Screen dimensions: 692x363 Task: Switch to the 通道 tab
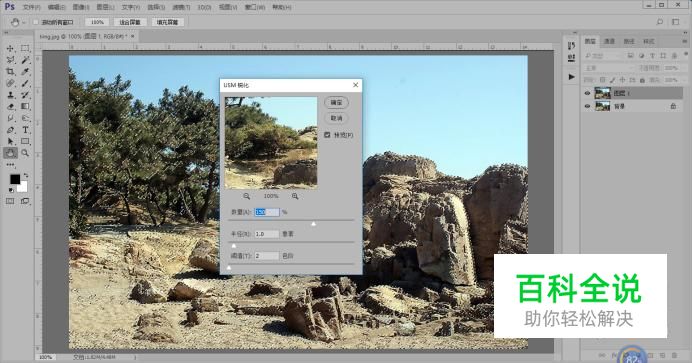(609, 41)
